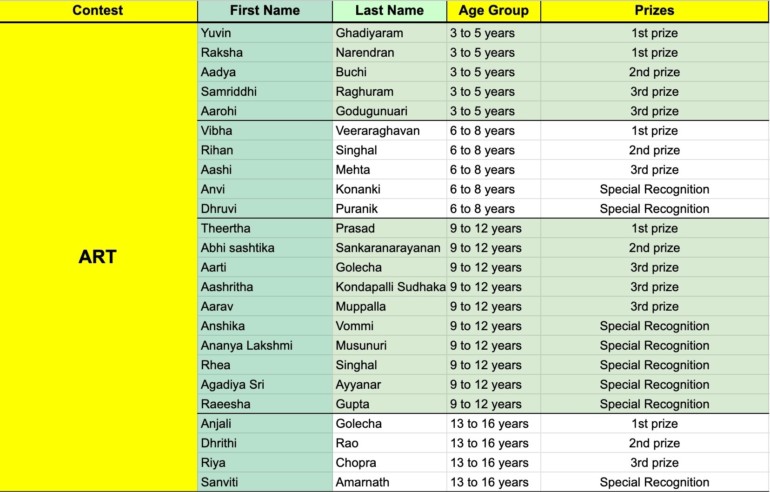Select the Prizes column header

pyautogui.click(x=654, y=11)
